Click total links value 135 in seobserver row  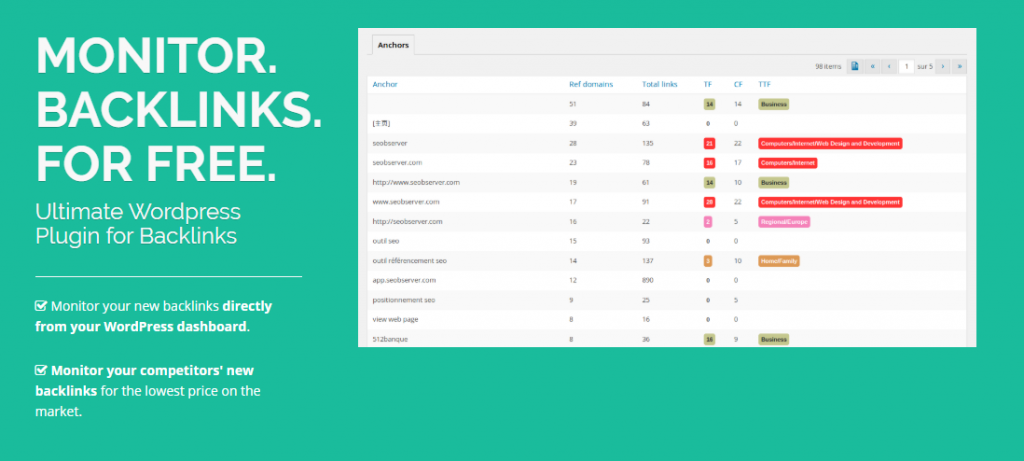[648, 143]
